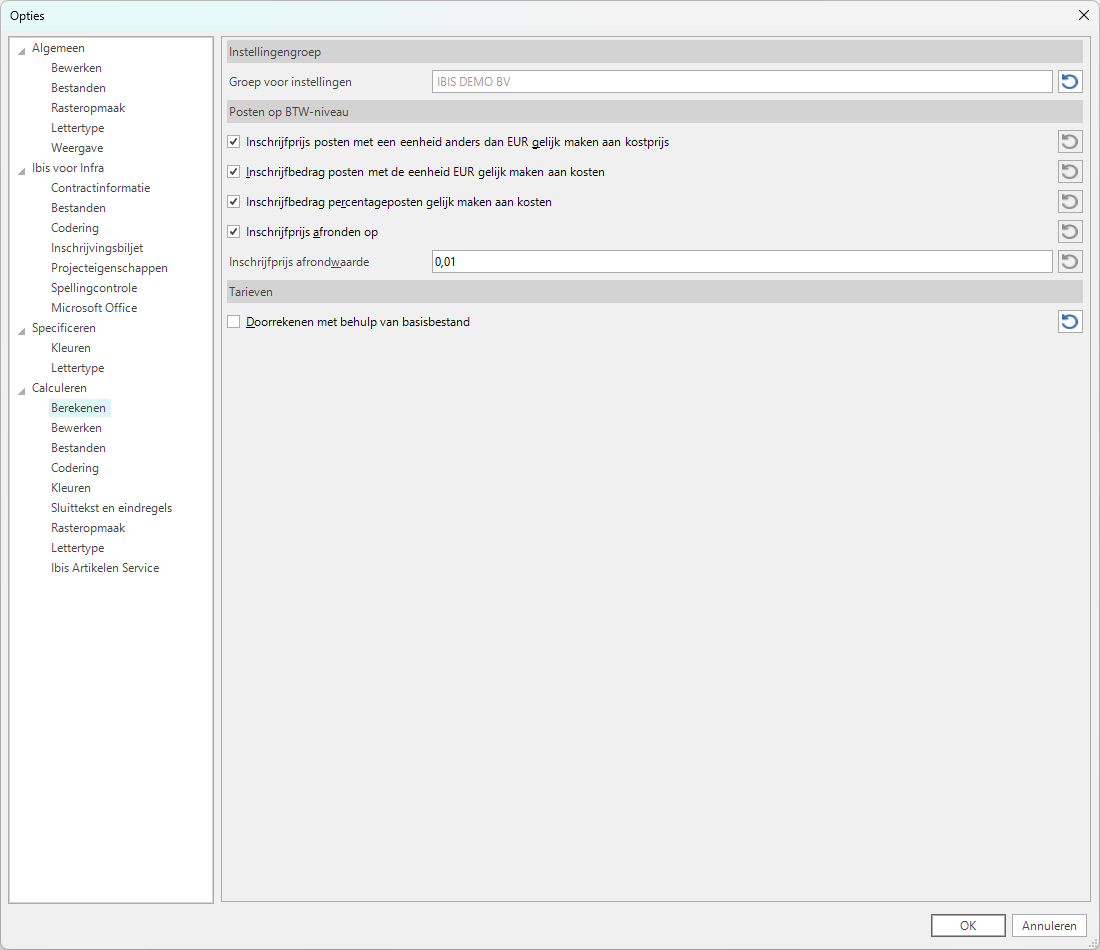1100x950 pixels.
Task: Click reset icon beside 'Inschrijfbedrag posten met eenheid EUR'
Action: pos(1070,172)
